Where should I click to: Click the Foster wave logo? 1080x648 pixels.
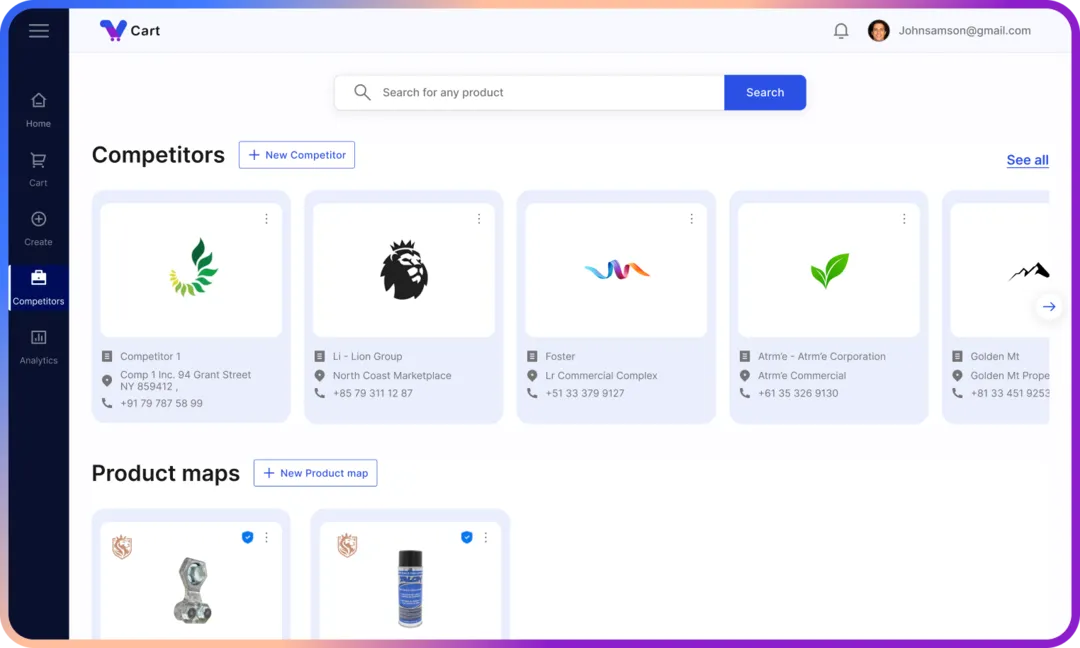click(x=616, y=270)
